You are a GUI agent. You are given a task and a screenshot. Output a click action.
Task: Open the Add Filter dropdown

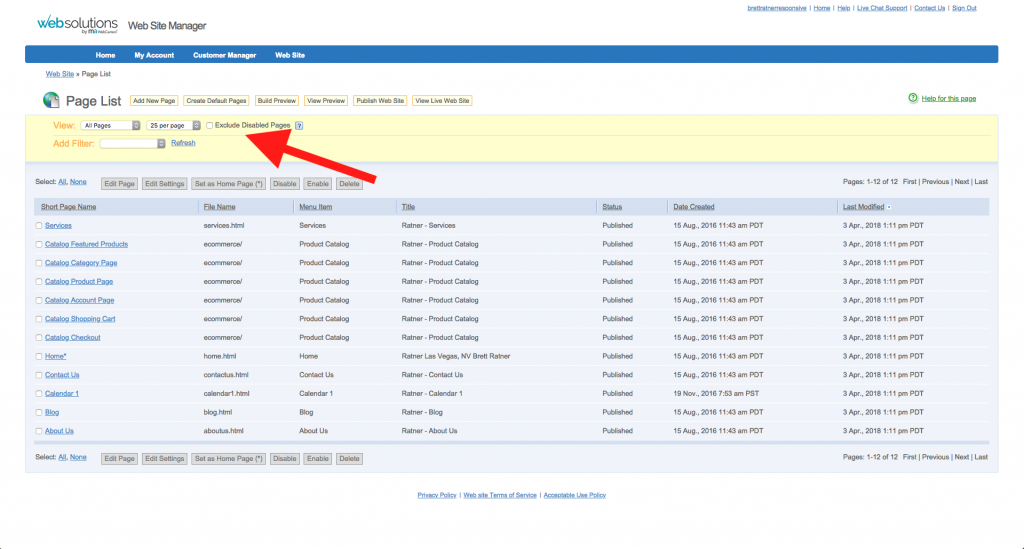[x=133, y=144]
